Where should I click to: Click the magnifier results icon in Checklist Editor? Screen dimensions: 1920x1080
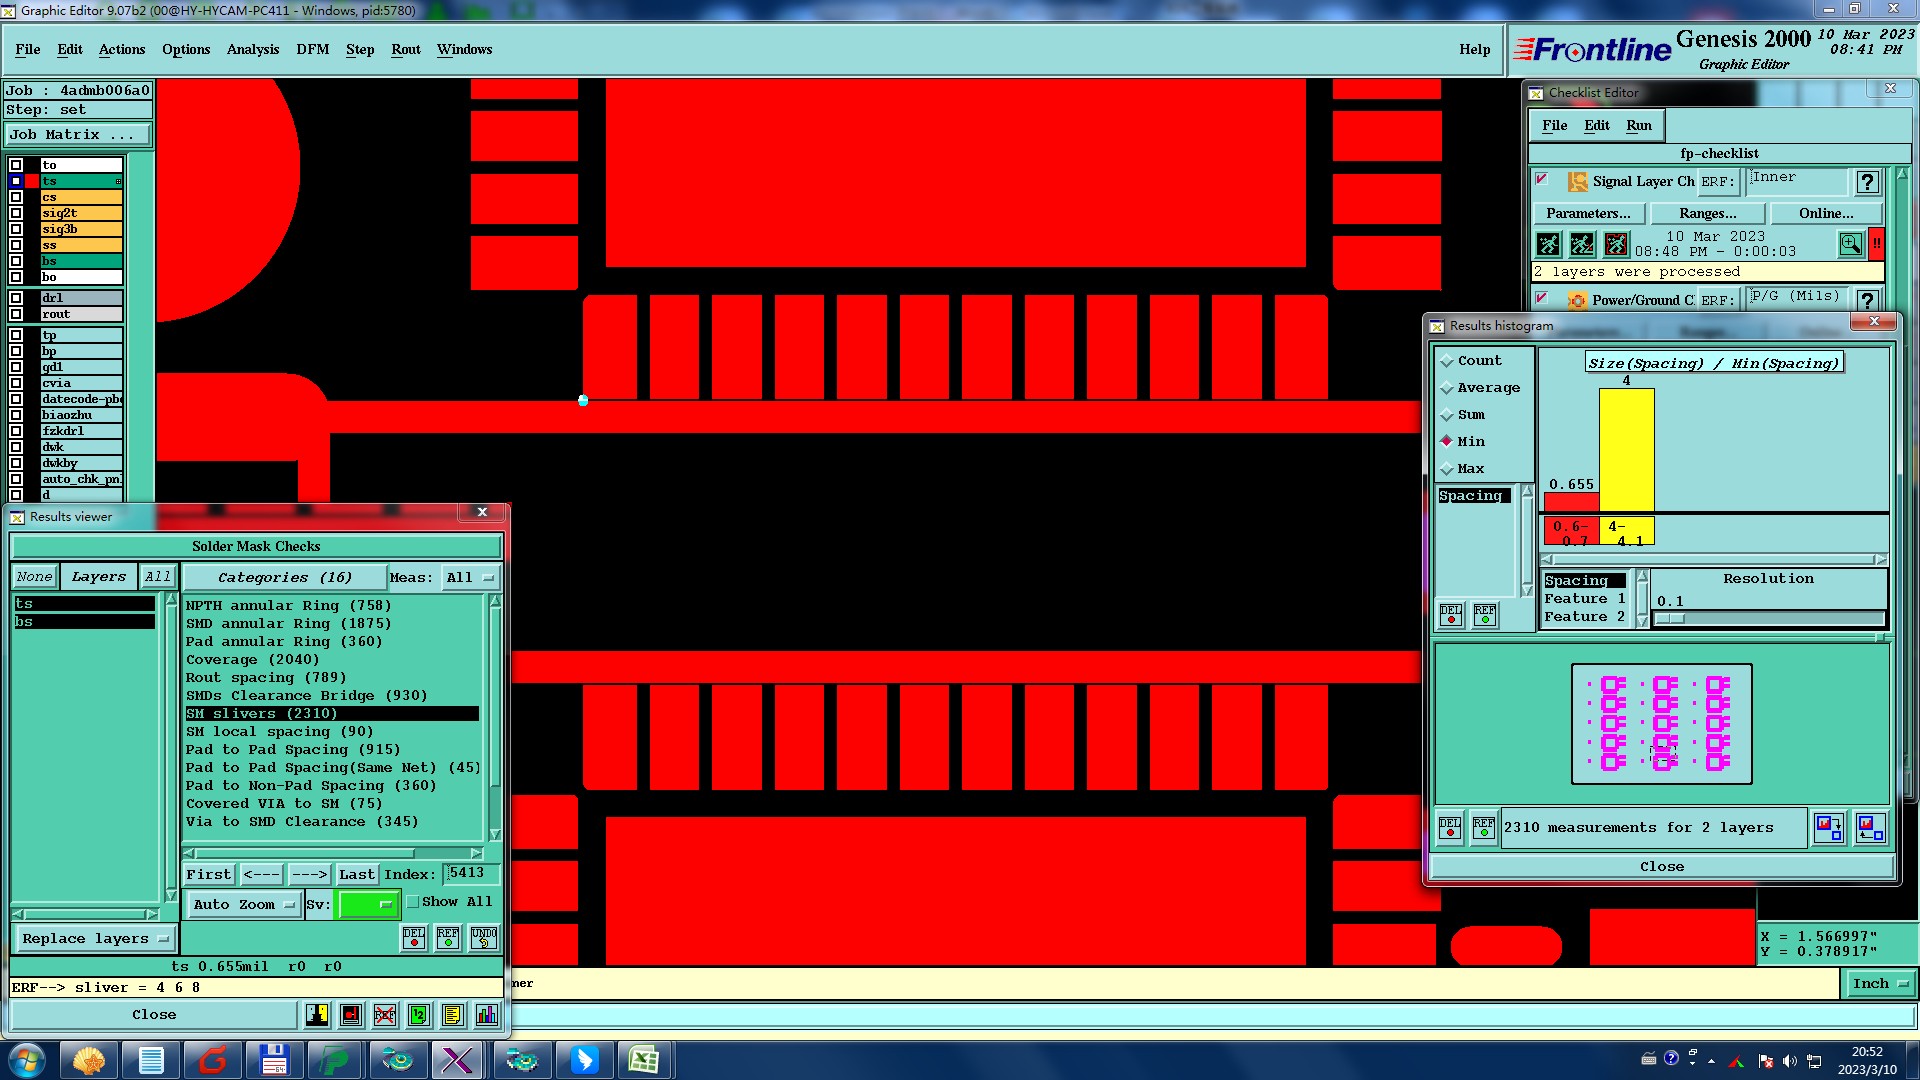coord(1850,244)
